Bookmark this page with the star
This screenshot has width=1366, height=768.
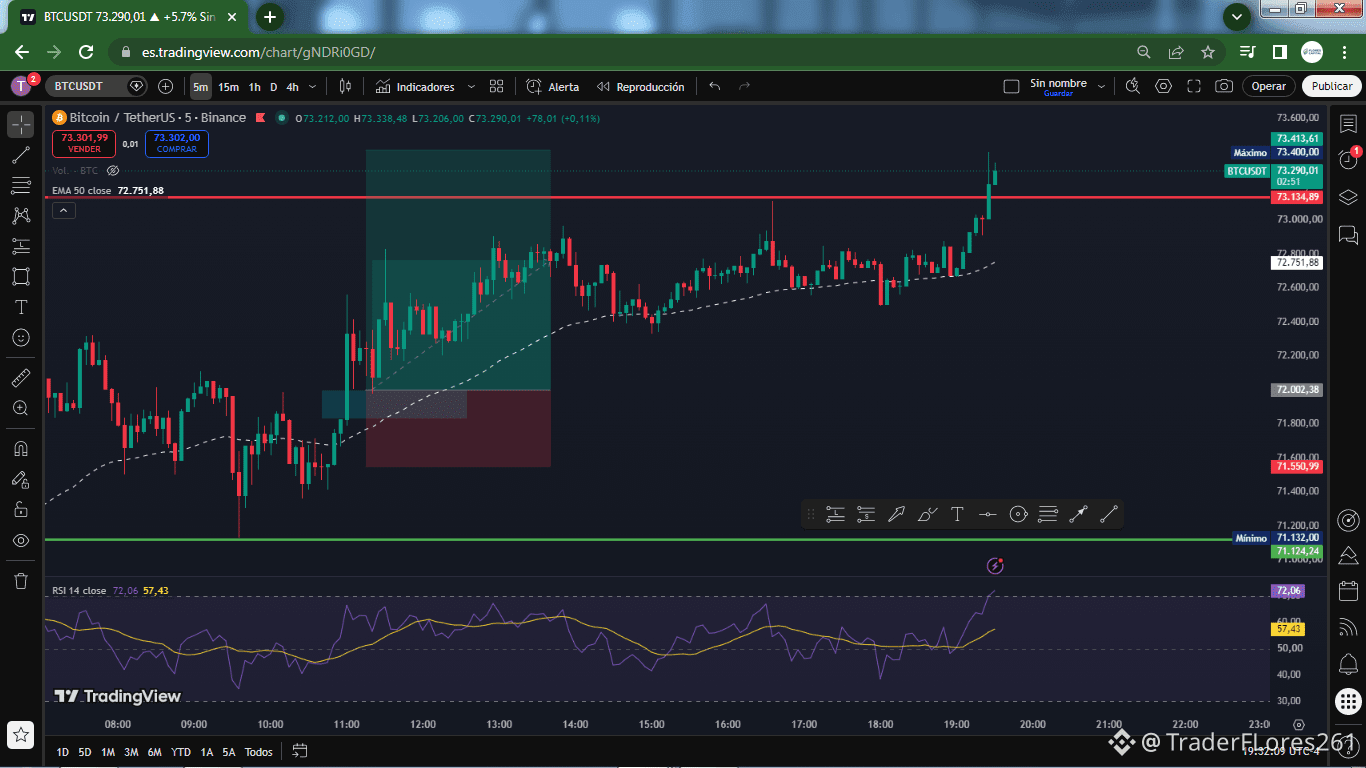click(x=1208, y=52)
